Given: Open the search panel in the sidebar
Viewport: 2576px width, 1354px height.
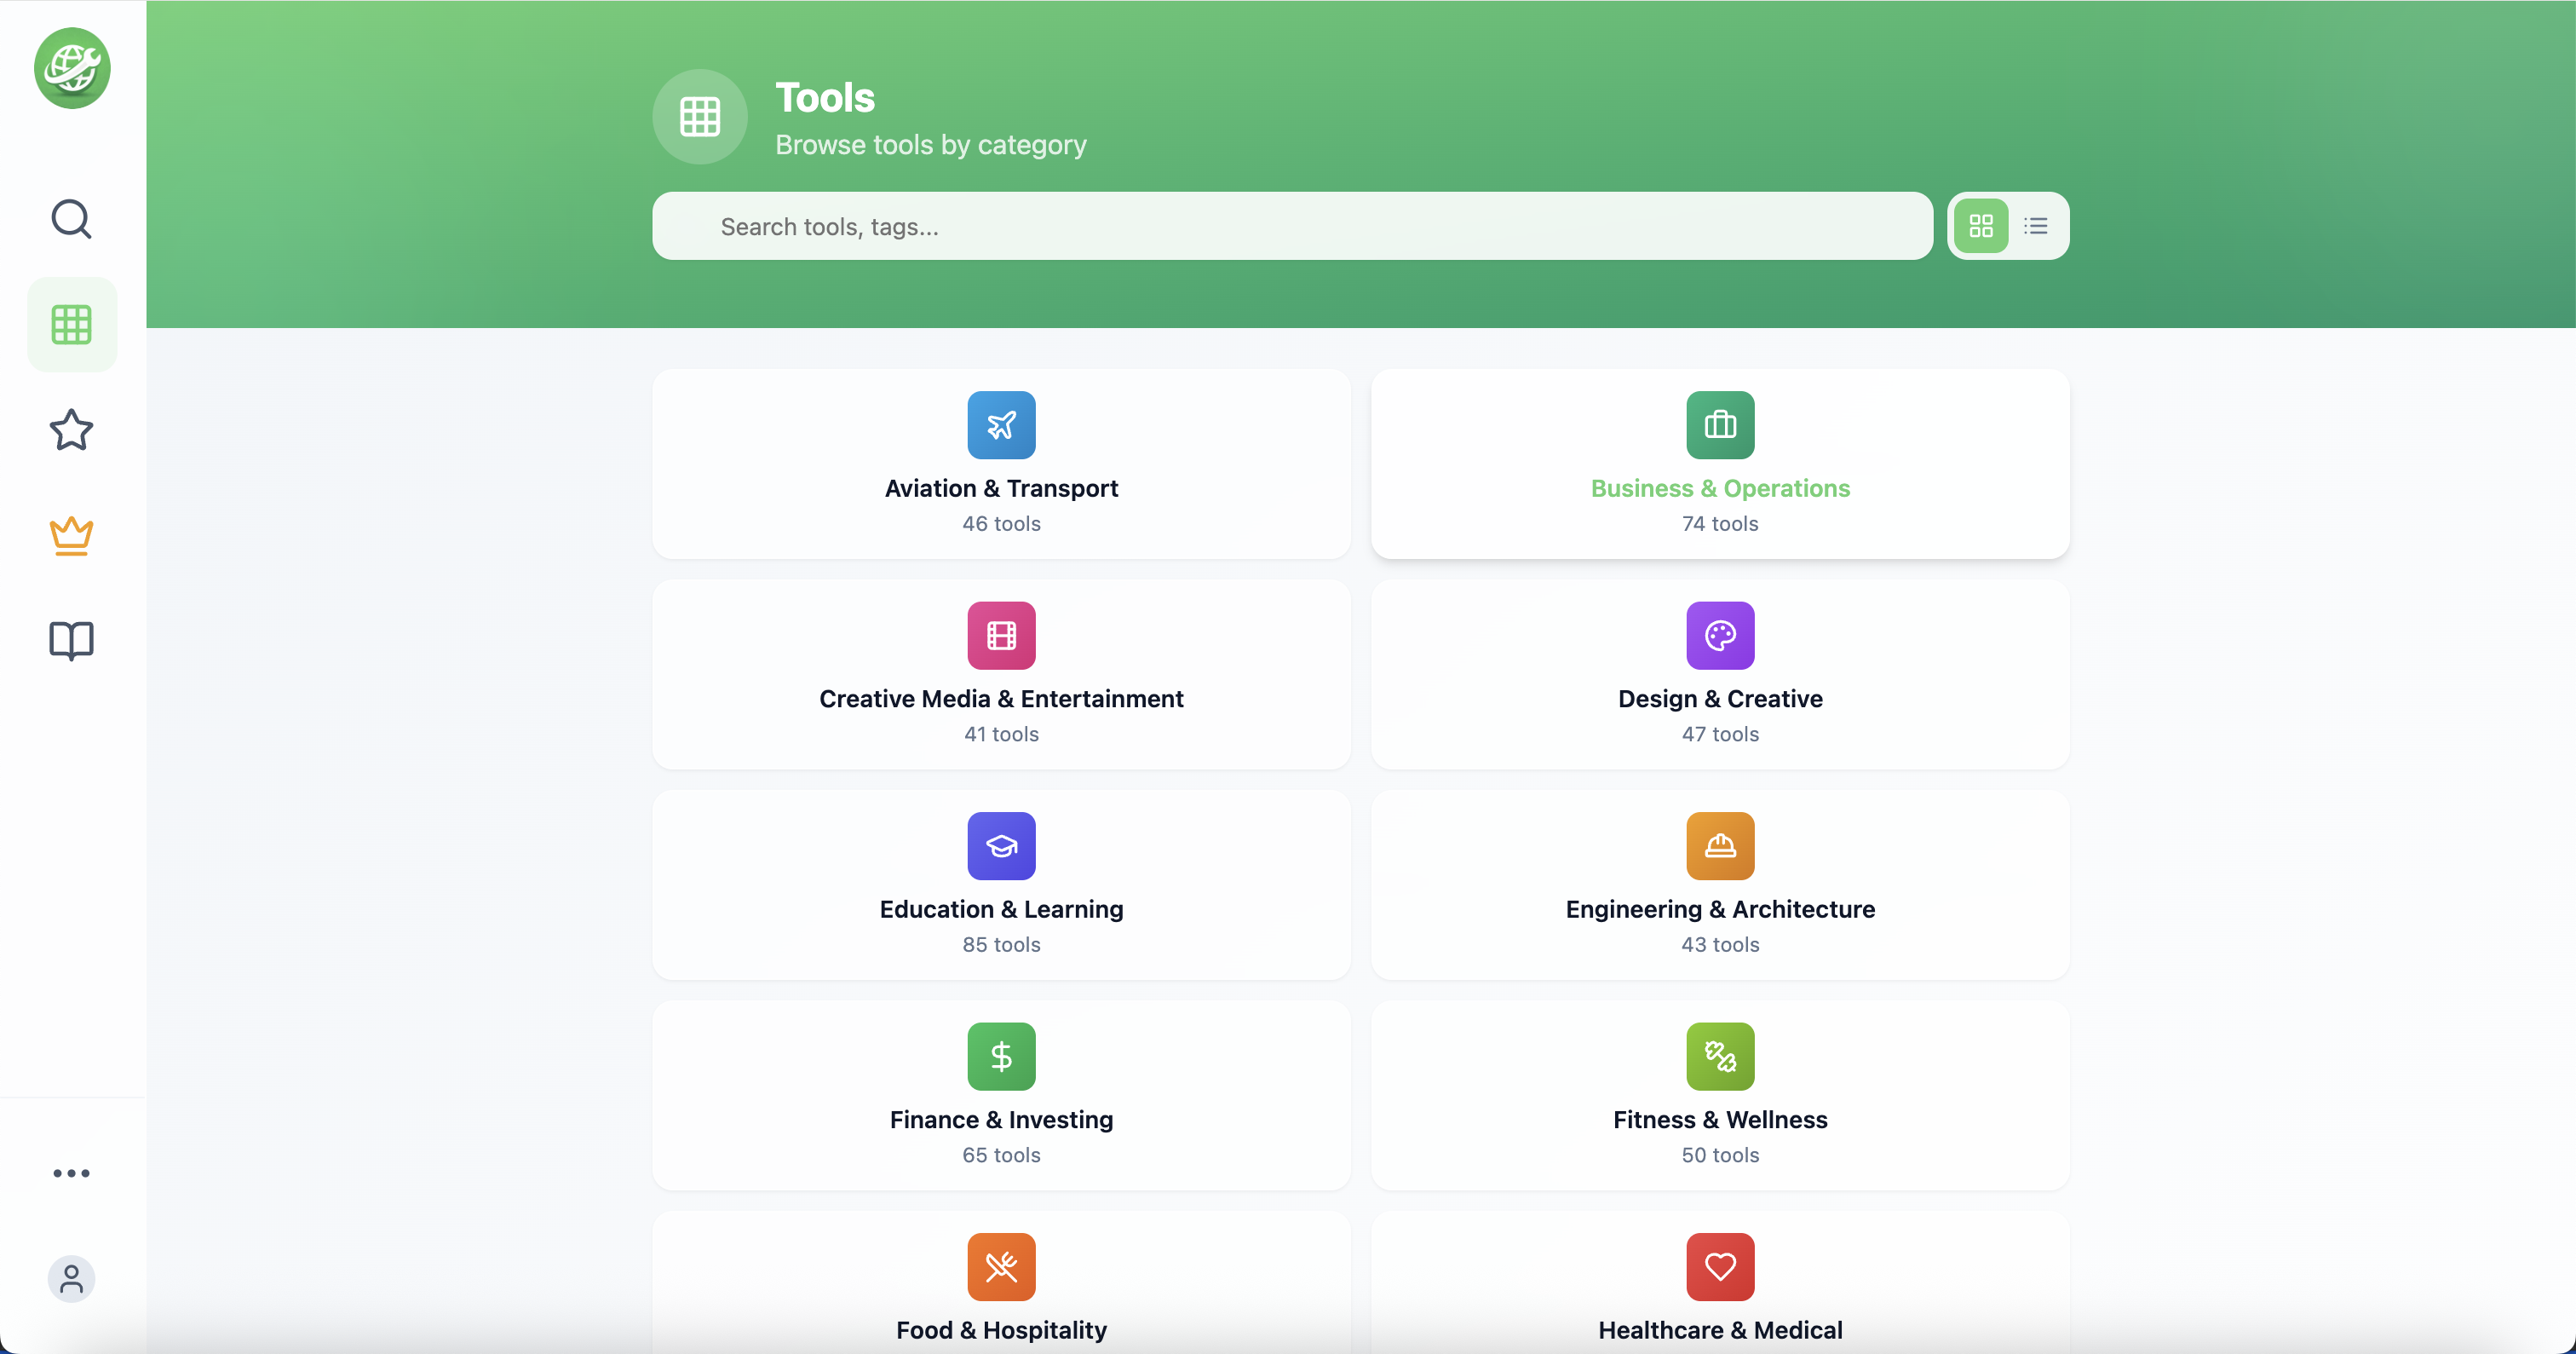Looking at the screenshot, I should coord(71,219).
